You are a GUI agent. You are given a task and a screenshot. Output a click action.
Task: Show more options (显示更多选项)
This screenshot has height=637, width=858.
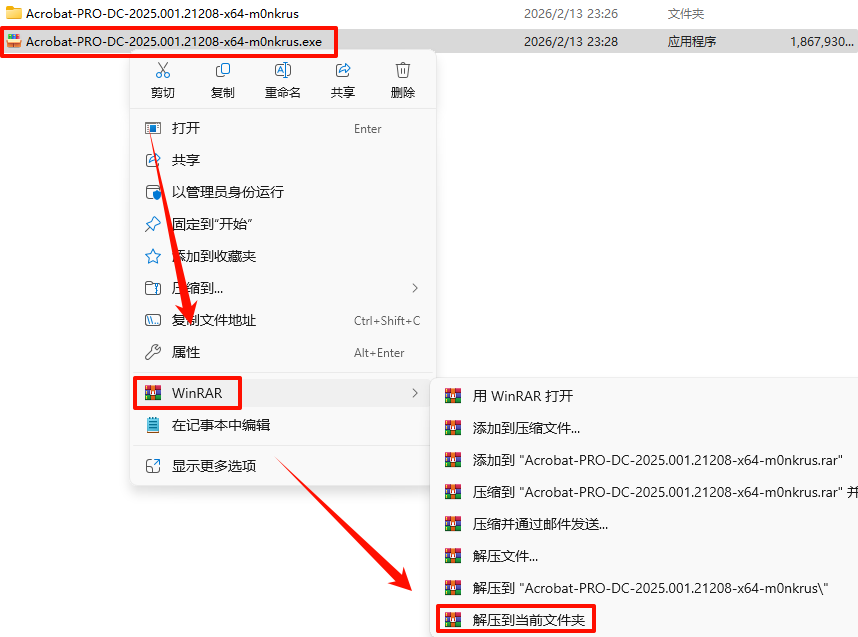[x=283, y=466]
